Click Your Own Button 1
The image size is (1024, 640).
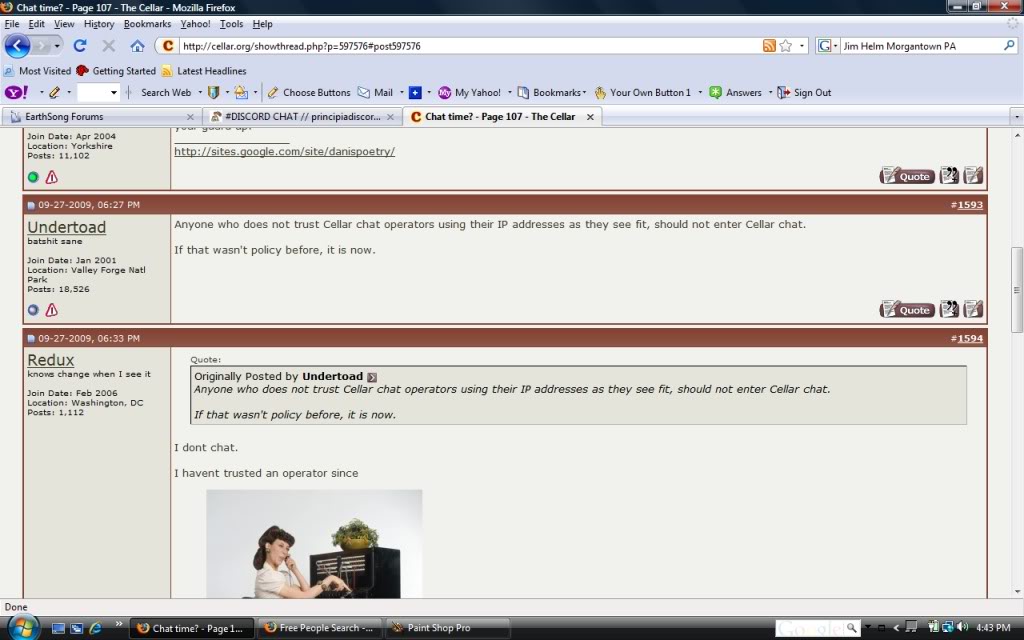(643, 92)
